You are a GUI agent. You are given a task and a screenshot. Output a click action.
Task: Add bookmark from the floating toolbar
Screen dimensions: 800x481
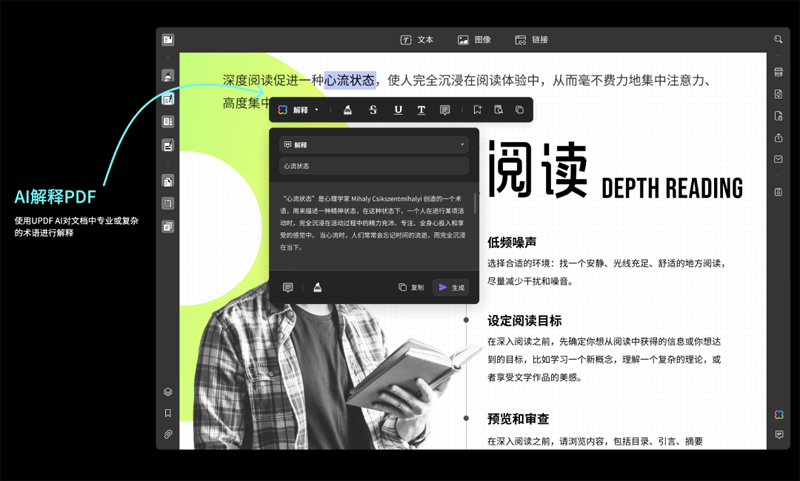pos(477,110)
